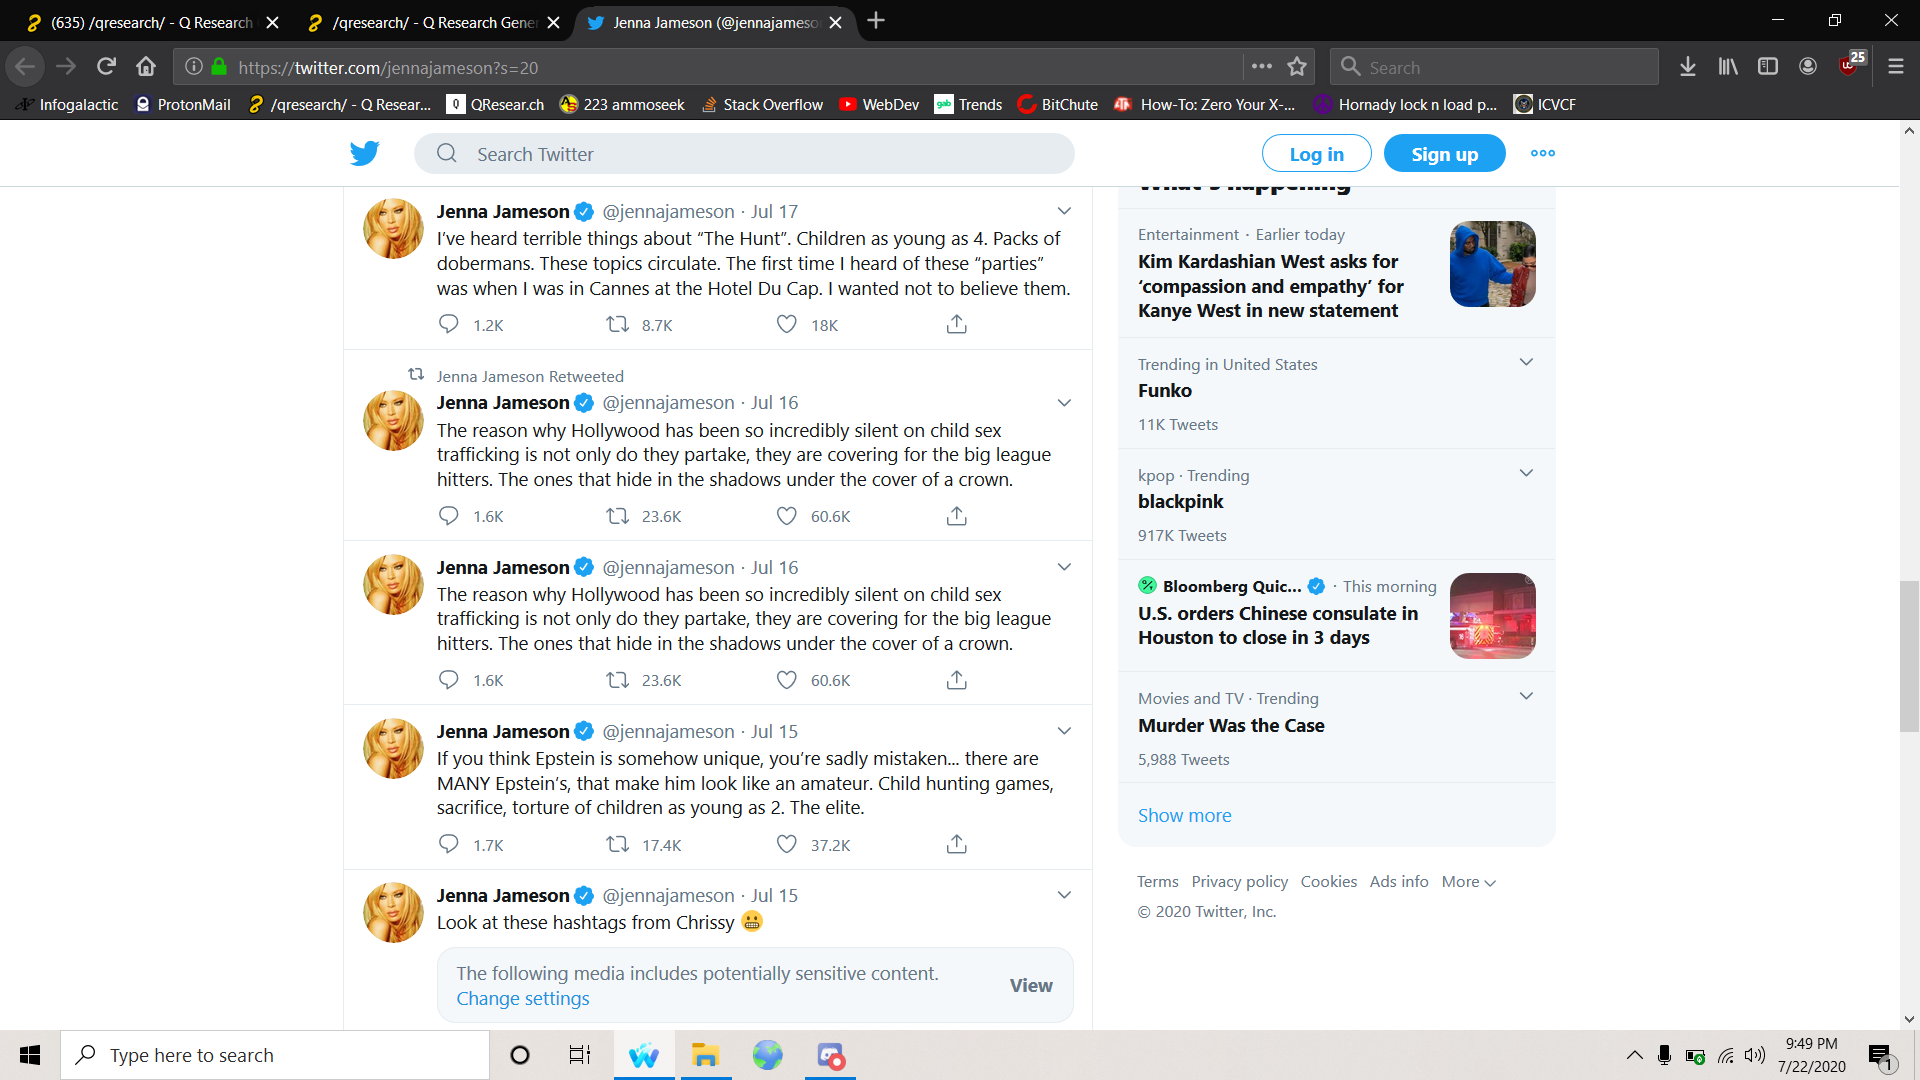Open the Chinese consulate Houston news thumbnail
Image resolution: width=1920 pixels, height=1080 pixels.
point(1492,616)
